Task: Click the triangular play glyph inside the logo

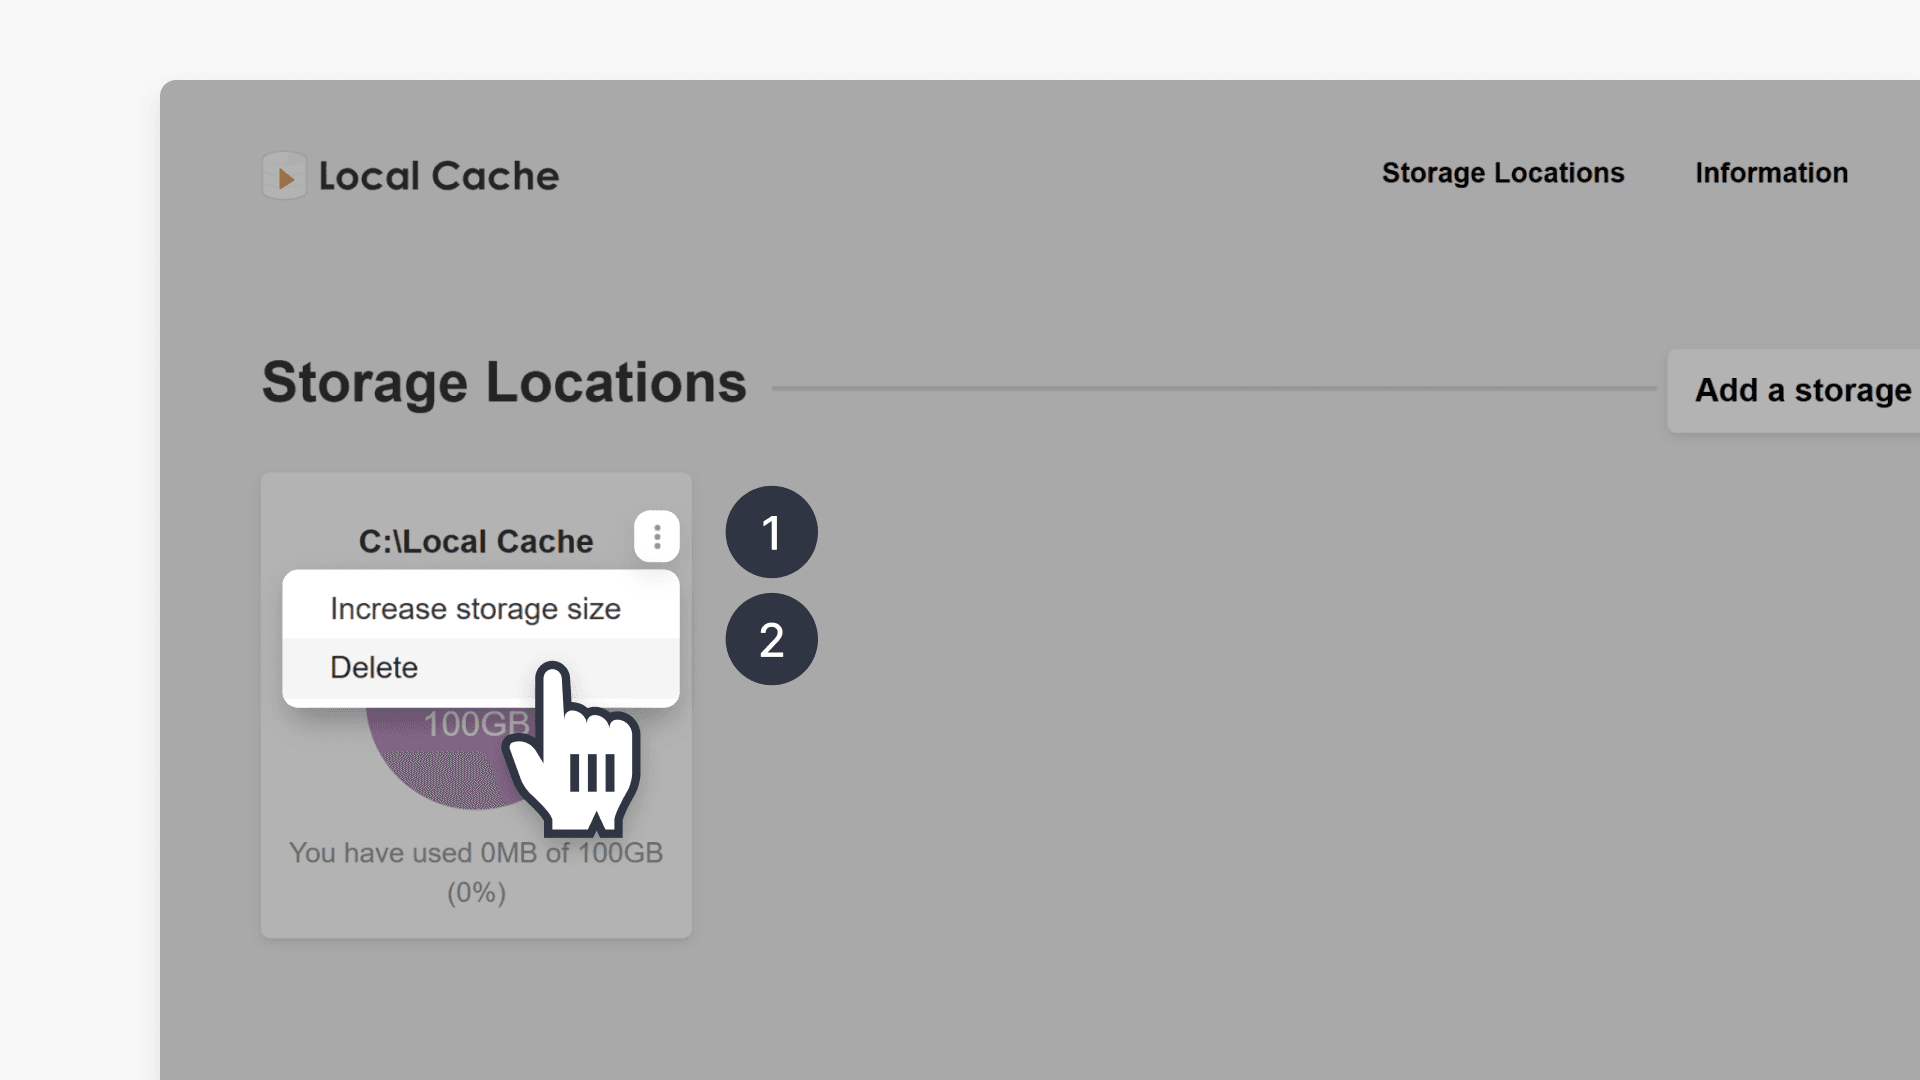Action: [285, 175]
